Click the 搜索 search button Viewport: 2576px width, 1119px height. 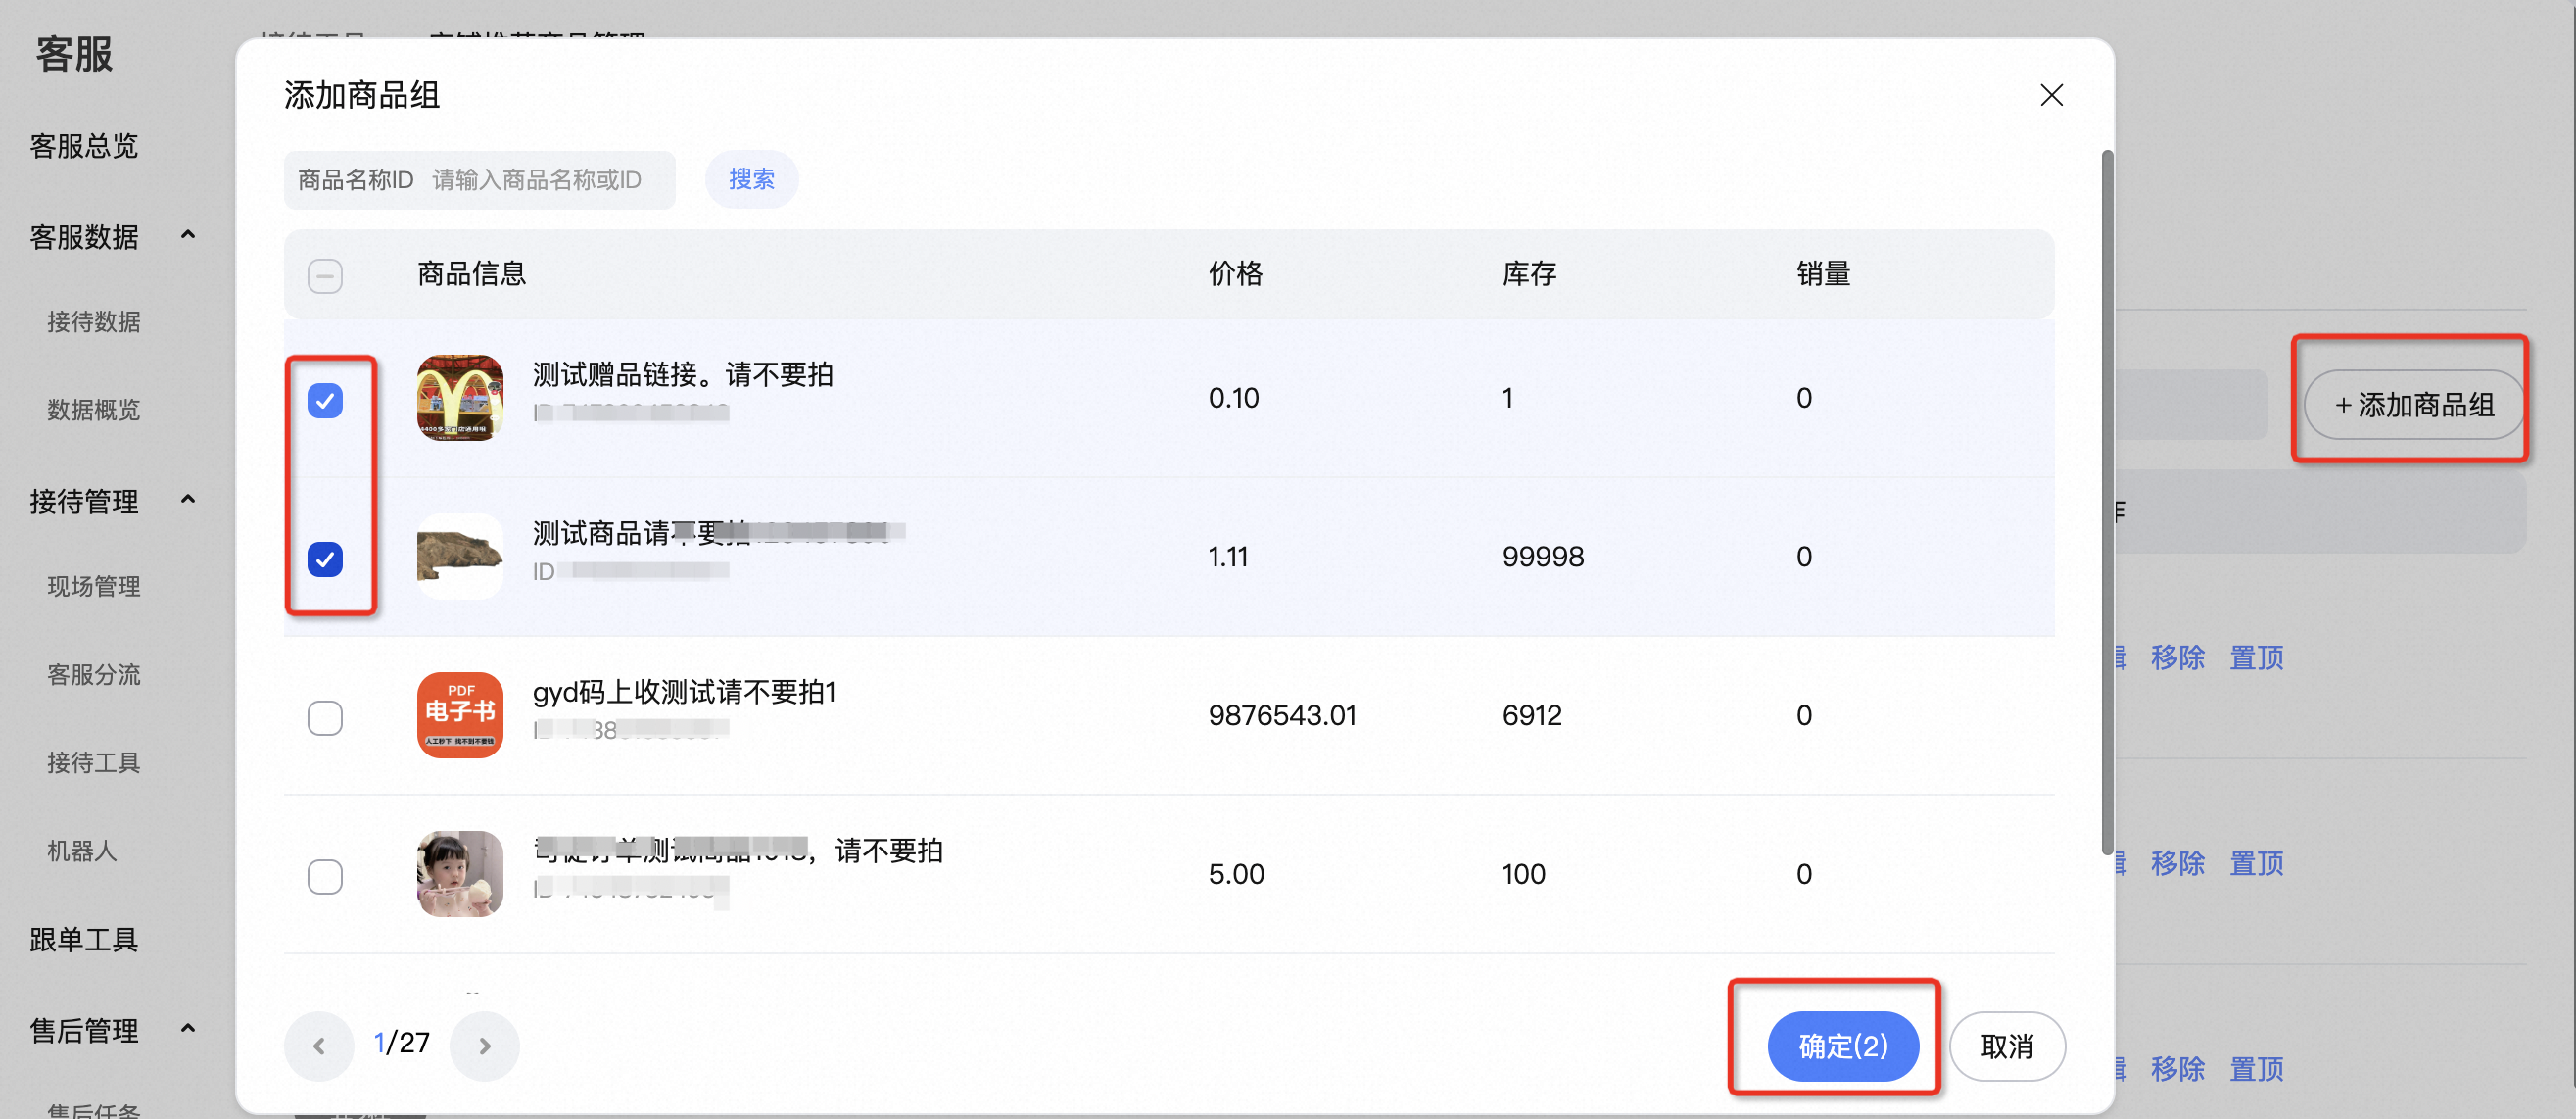click(x=751, y=179)
